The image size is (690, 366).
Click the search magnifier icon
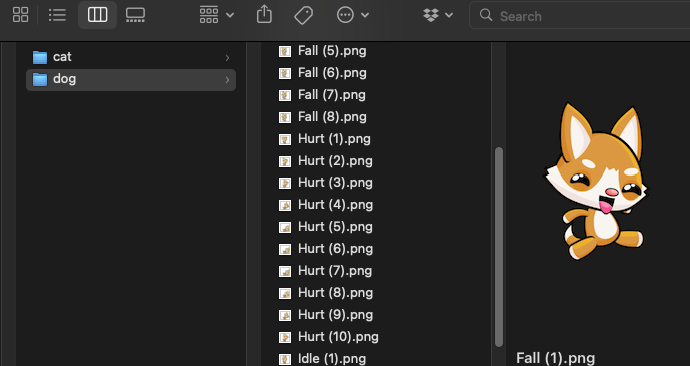click(486, 15)
